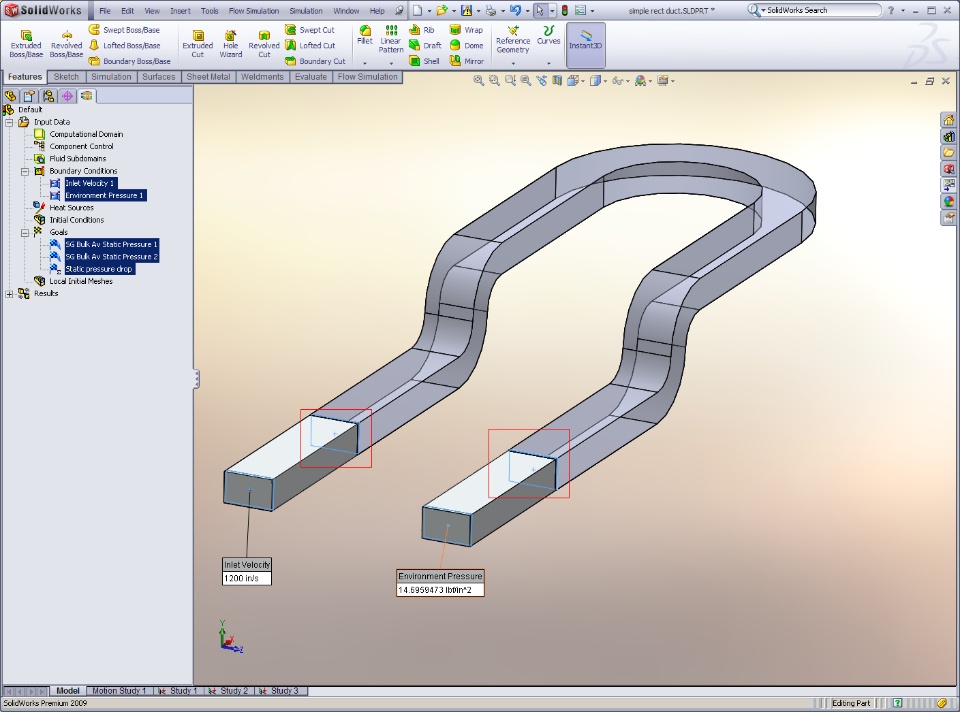Select the Wrap tool

(467, 29)
